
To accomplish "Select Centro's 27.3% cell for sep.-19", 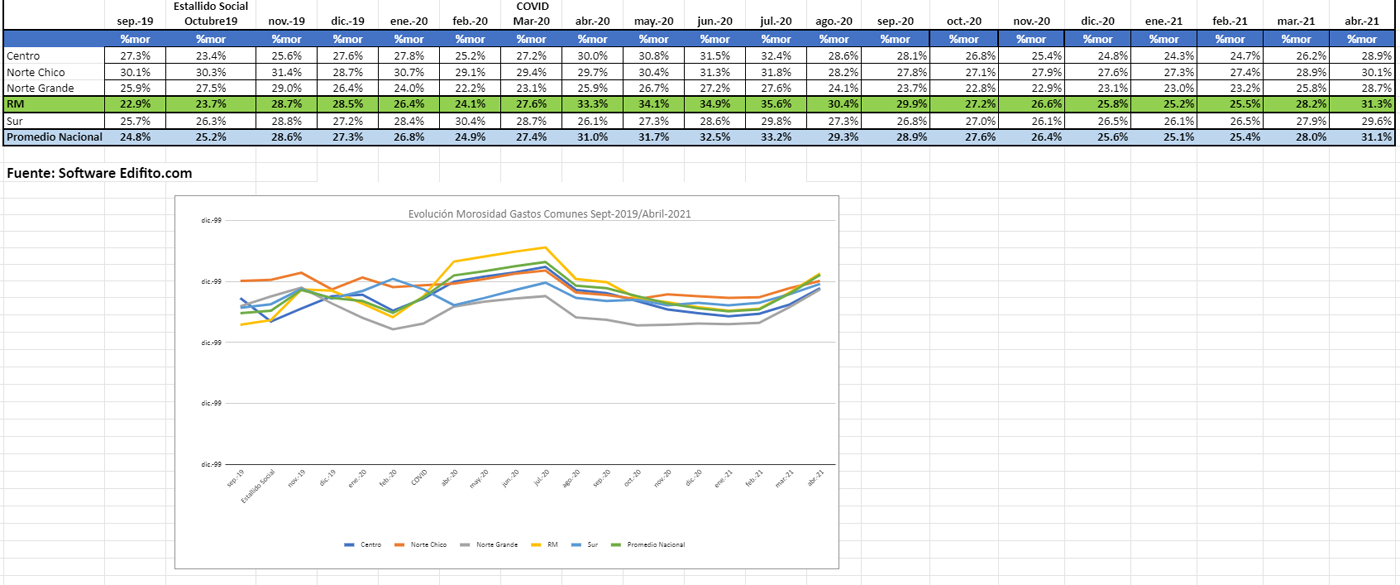I will coord(135,56).
